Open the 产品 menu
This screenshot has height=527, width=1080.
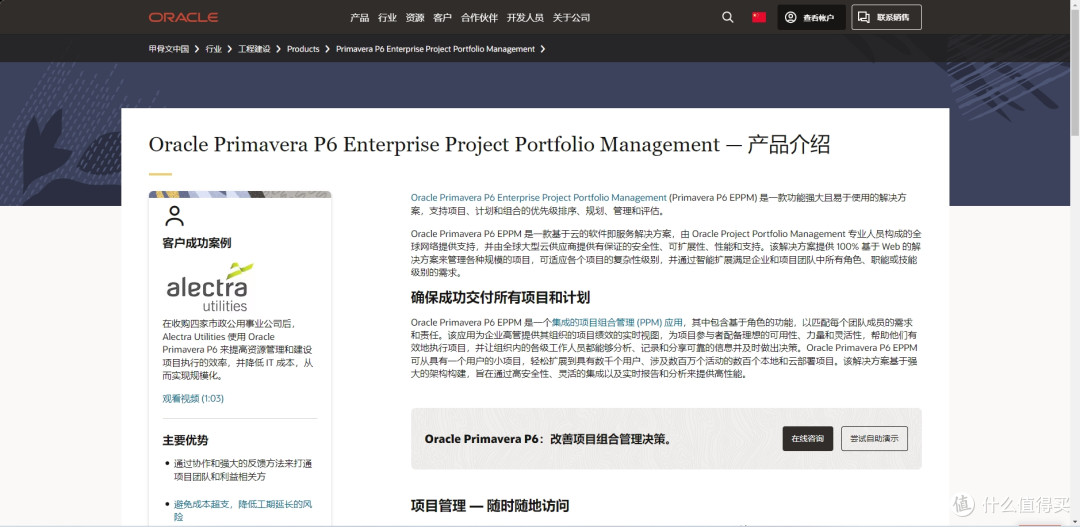pyautogui.click(x=360, y=18)
